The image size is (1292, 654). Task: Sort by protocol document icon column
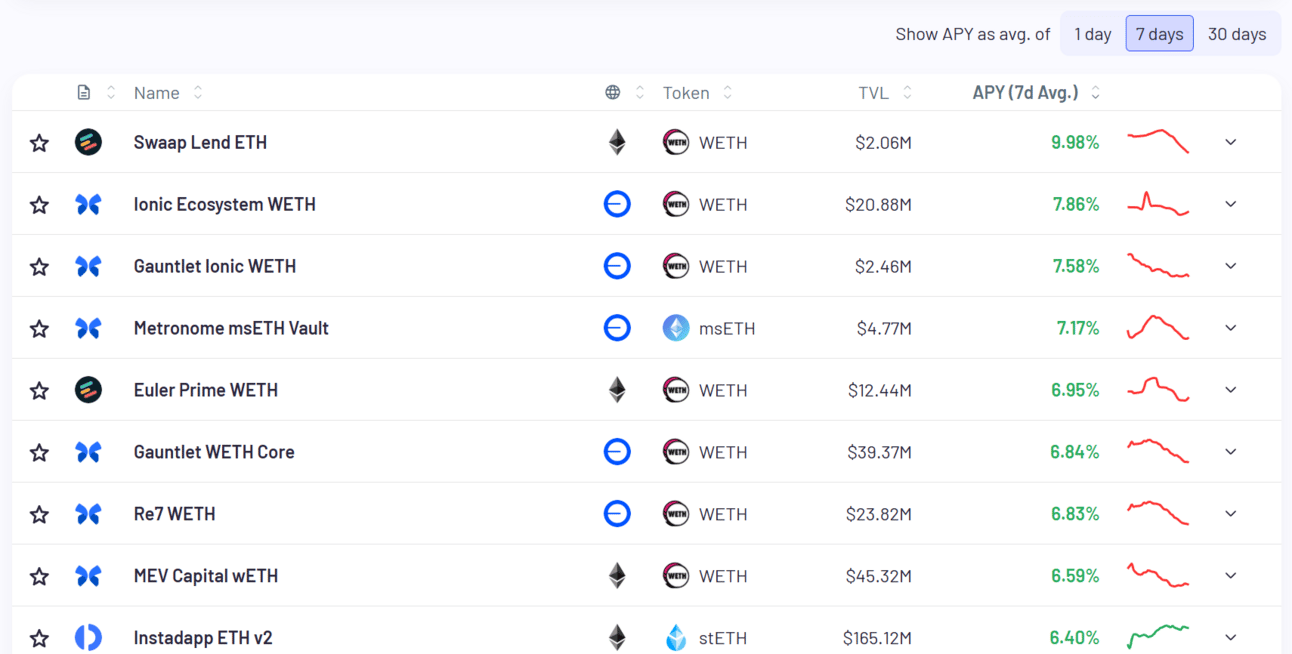click(x=97, y=93)
